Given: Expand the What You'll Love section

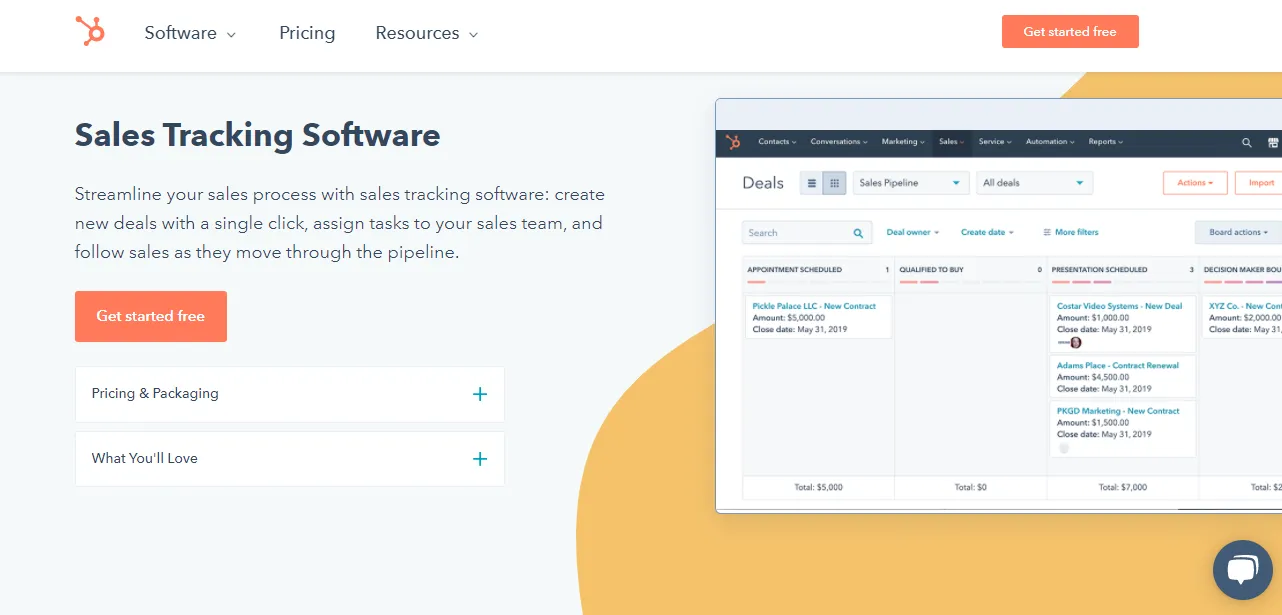Looking at the screenshot, I should pyautogui.click(x=290, y=459).
